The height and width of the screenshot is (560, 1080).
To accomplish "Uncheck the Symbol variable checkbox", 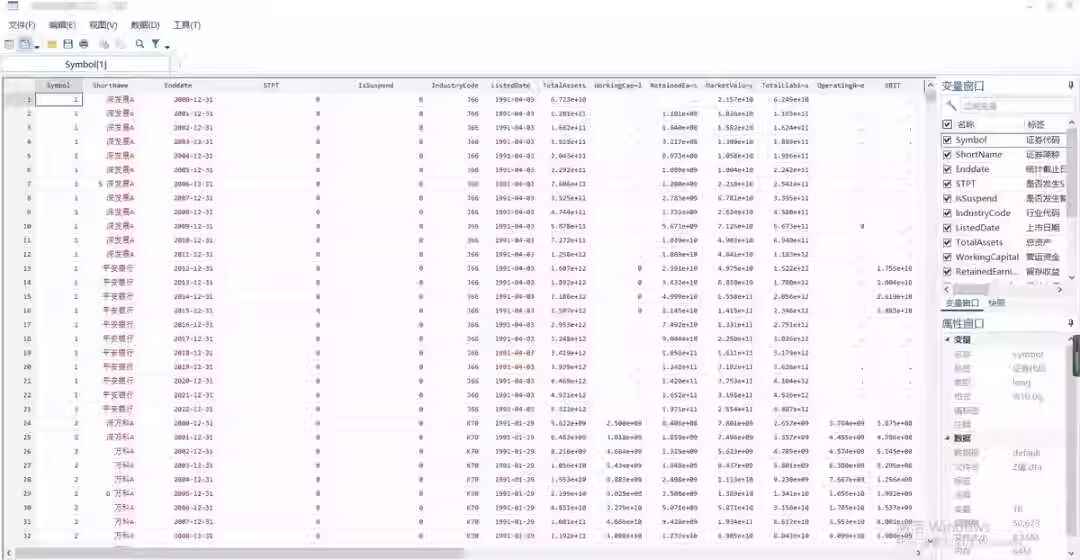I will click(x=946, y=140).
